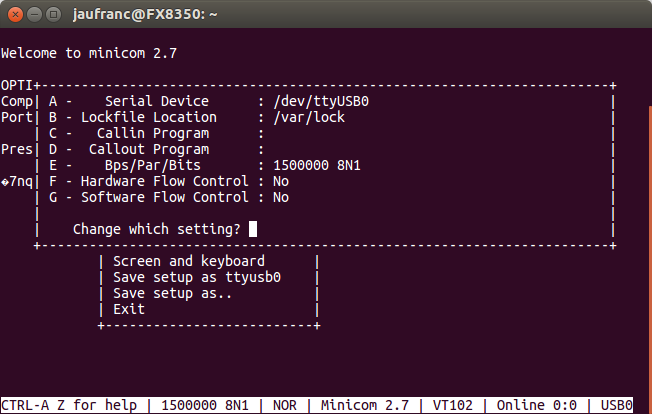Click the window title jaufranc@FX8350

pyautogui.click(x=145, y=15)
